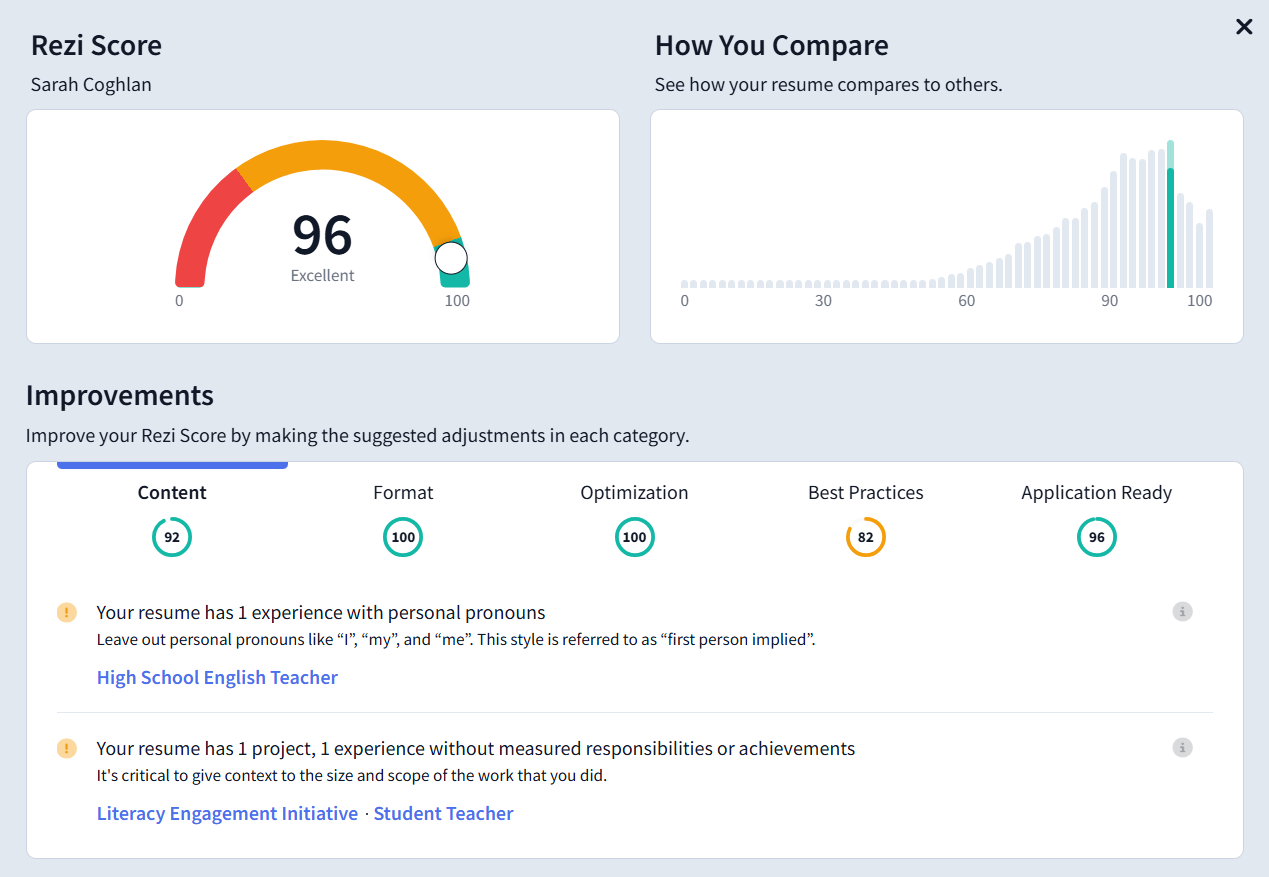The height and width of the screenshot is (877, 1269).
Task: Click the Best Practices score circle showing 82
Action: (865, 537)
